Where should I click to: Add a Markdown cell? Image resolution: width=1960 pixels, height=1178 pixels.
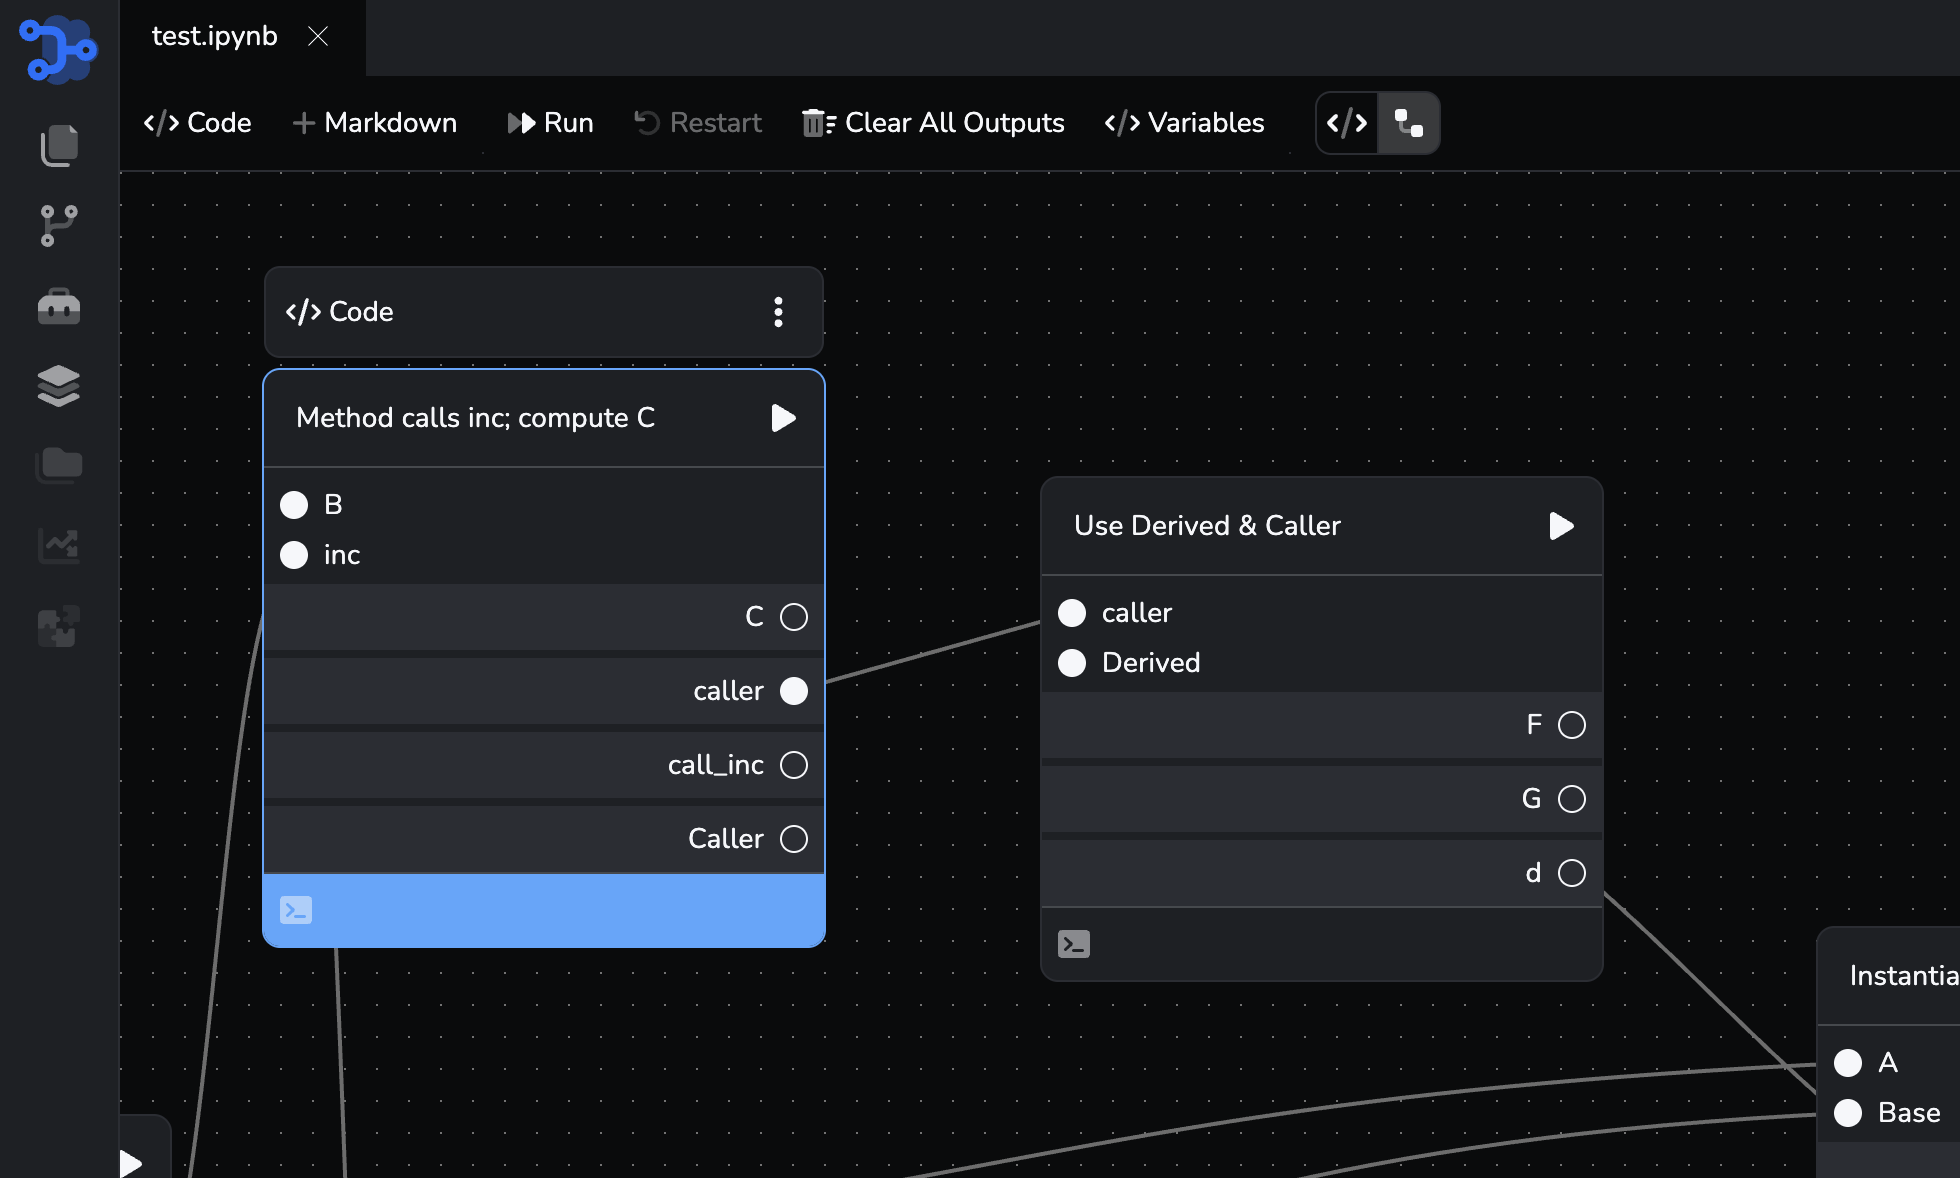click(x=375, y=123)
